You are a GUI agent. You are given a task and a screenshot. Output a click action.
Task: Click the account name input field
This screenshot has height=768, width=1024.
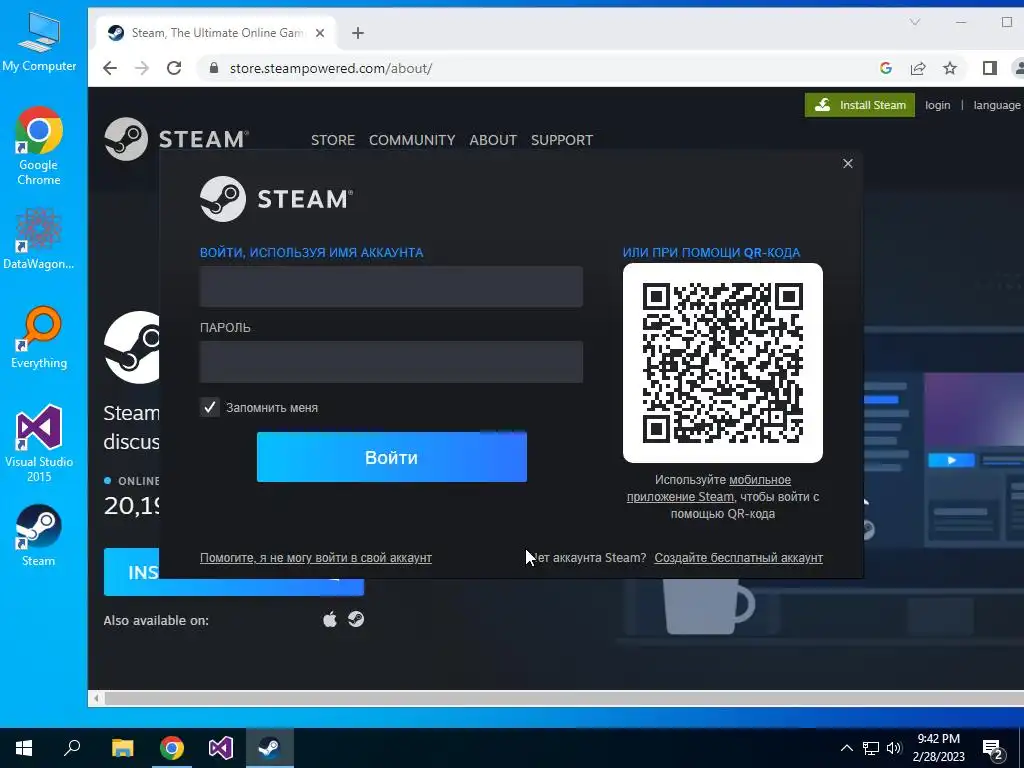tap(391, 286)
